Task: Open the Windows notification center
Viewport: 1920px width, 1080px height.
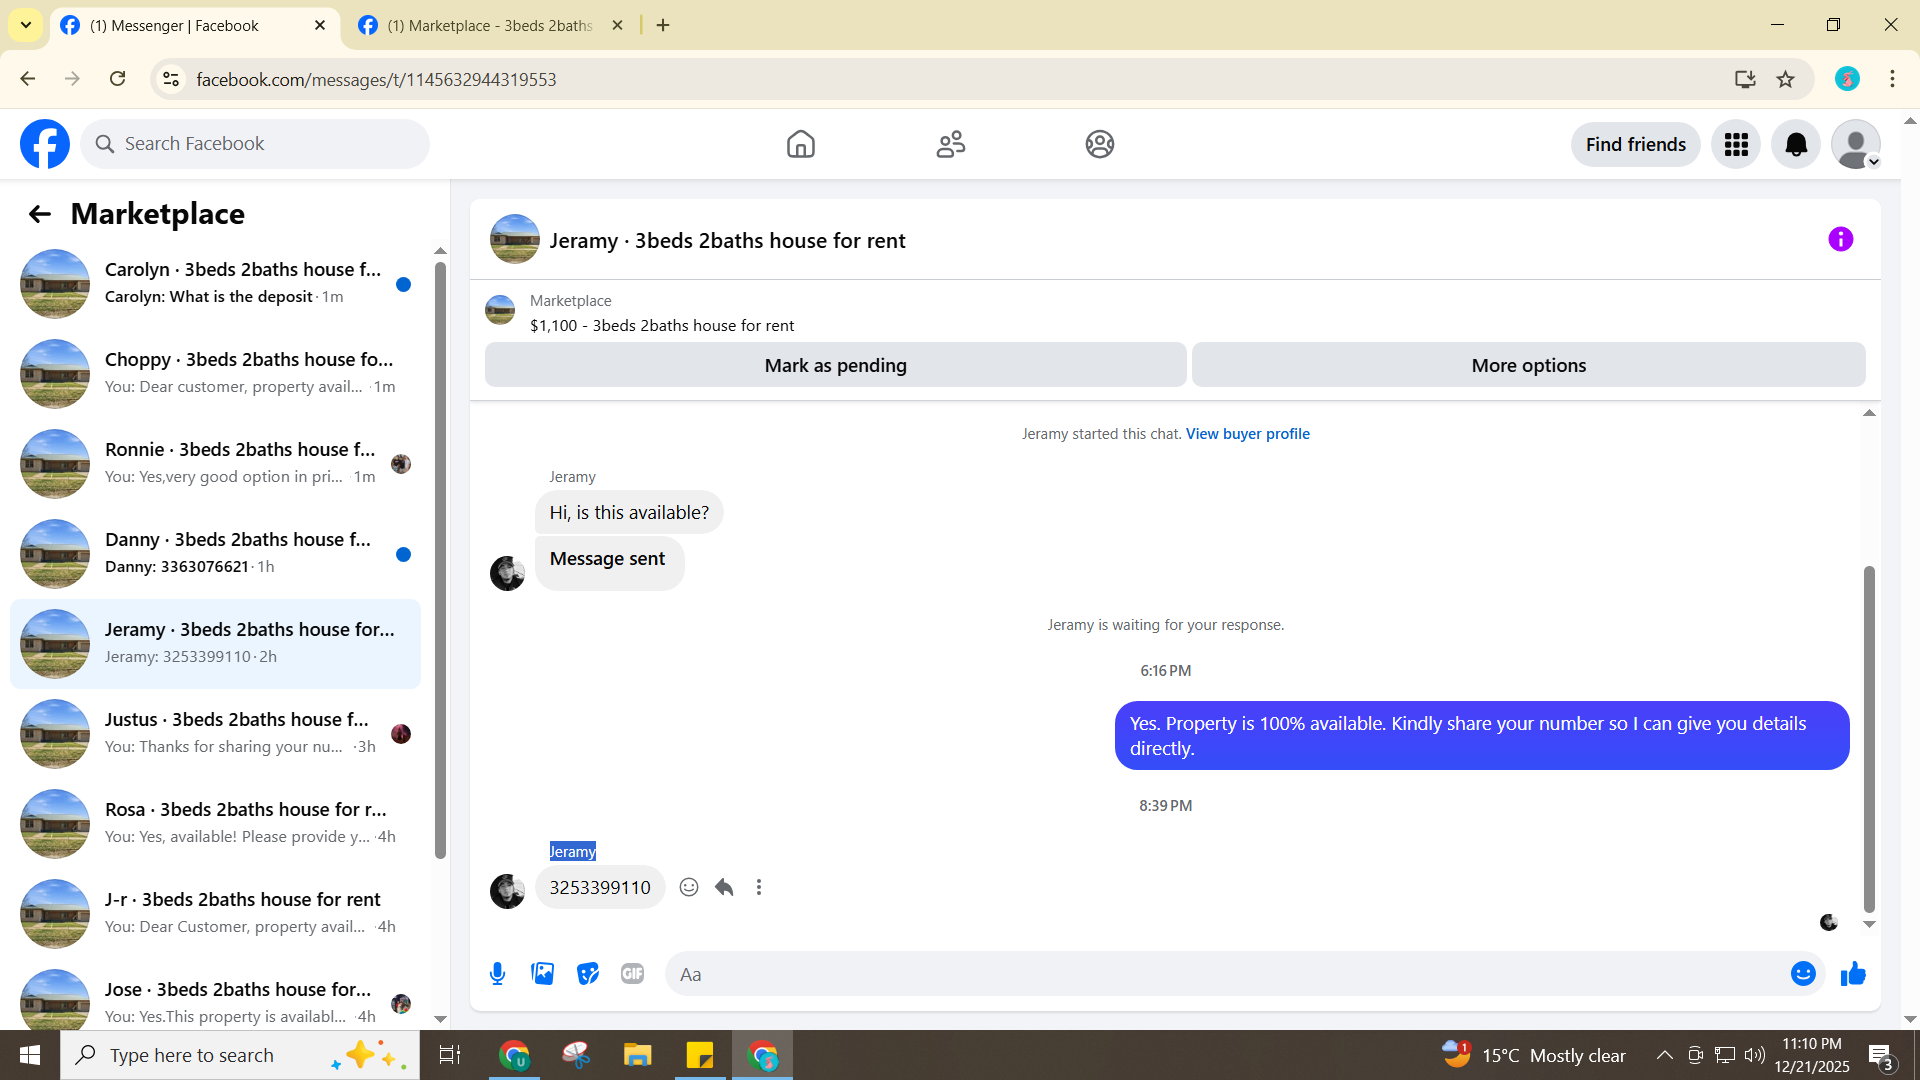Action: pos(1881,1056)
